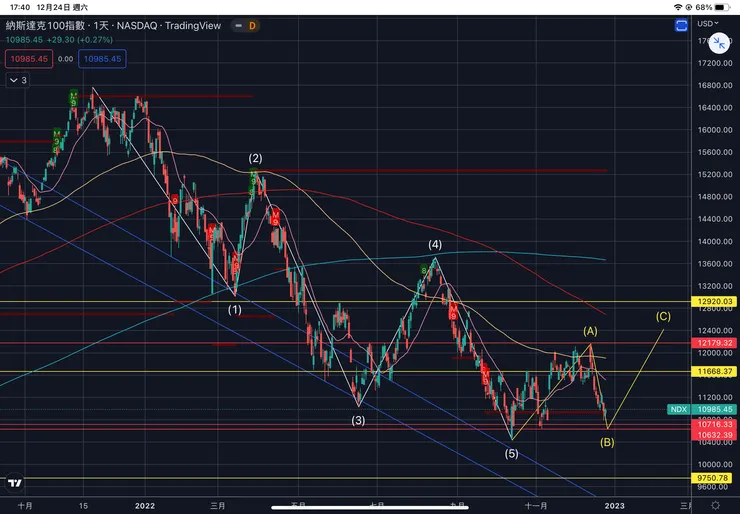Open the 納斯達克100指數 symbol title
This screenshot has height=514, width=740.
(x=46, y=25)
